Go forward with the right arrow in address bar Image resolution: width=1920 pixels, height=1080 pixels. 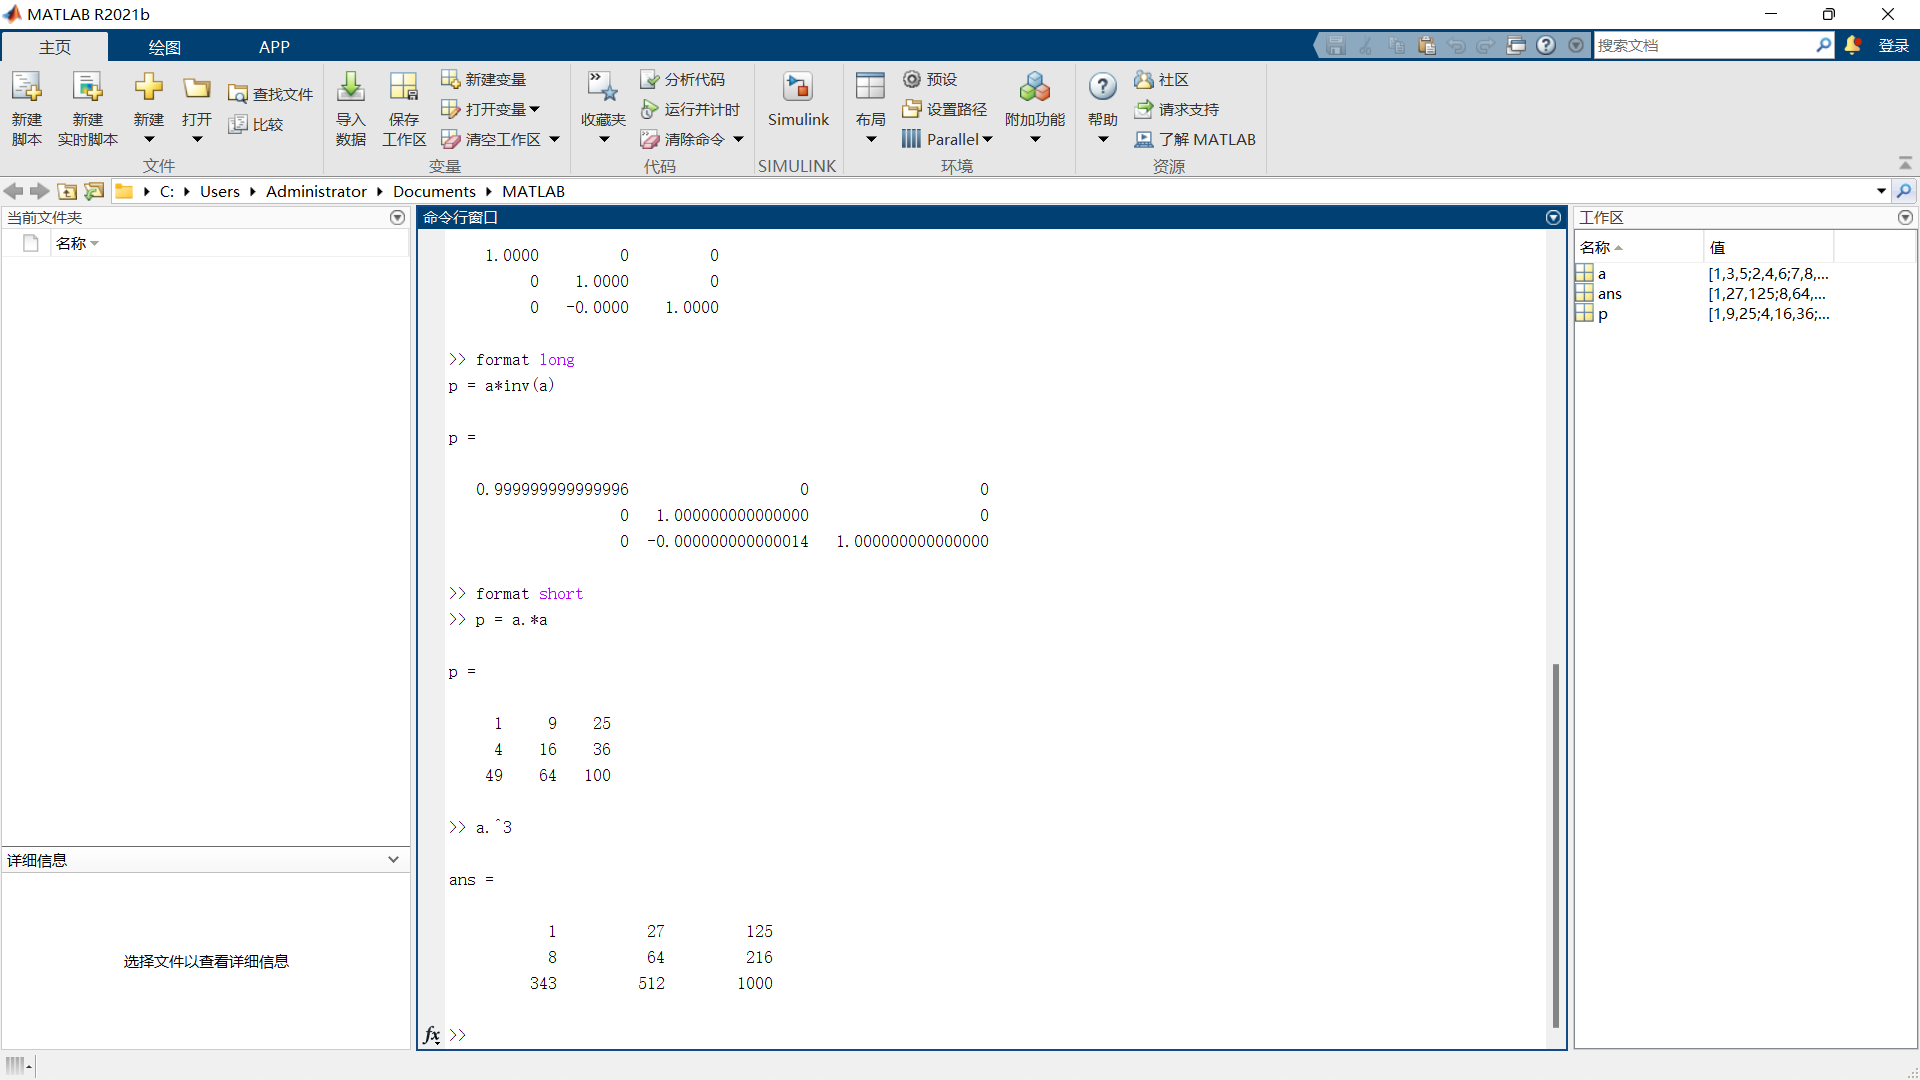coord(39,191)
